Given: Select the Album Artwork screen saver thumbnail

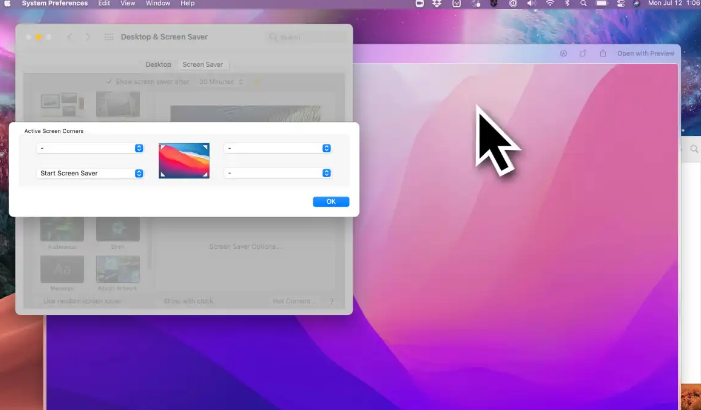Looking at the screenshot, I should (x=118, y=269).
